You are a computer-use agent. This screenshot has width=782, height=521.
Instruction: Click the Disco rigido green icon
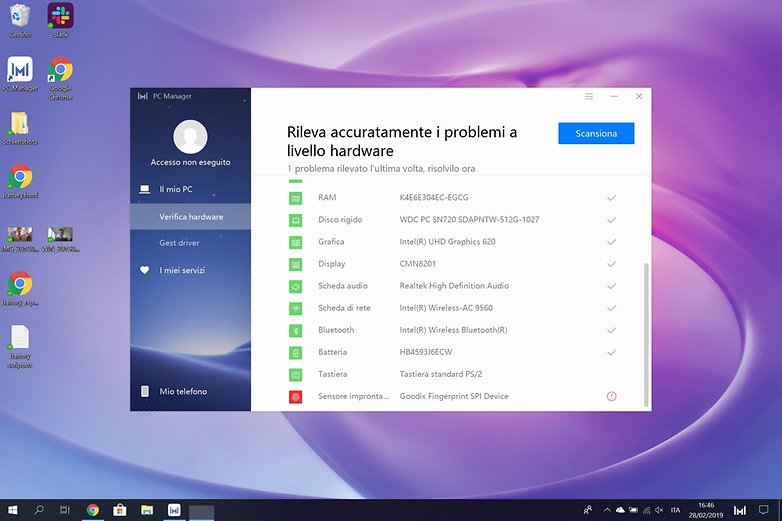[296, 220]
